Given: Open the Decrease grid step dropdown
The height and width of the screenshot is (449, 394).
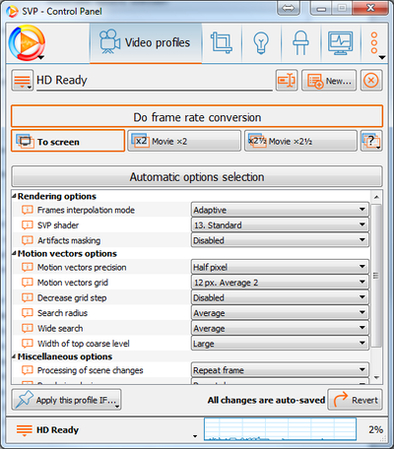Looking at the screenshot, I should tap(280, 298).
